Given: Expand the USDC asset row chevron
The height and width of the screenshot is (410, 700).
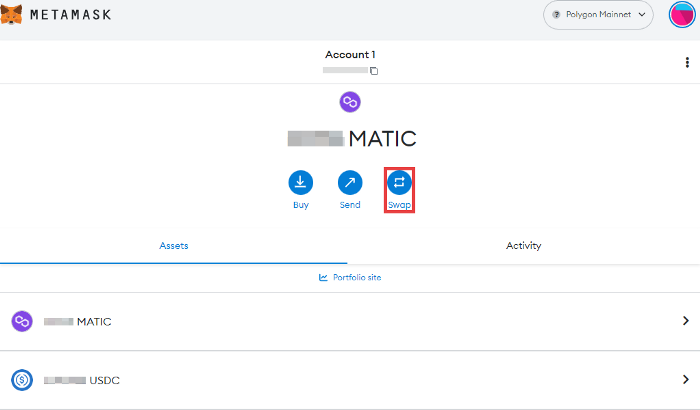Looking at the screenshot, I should tap(686, 379).
